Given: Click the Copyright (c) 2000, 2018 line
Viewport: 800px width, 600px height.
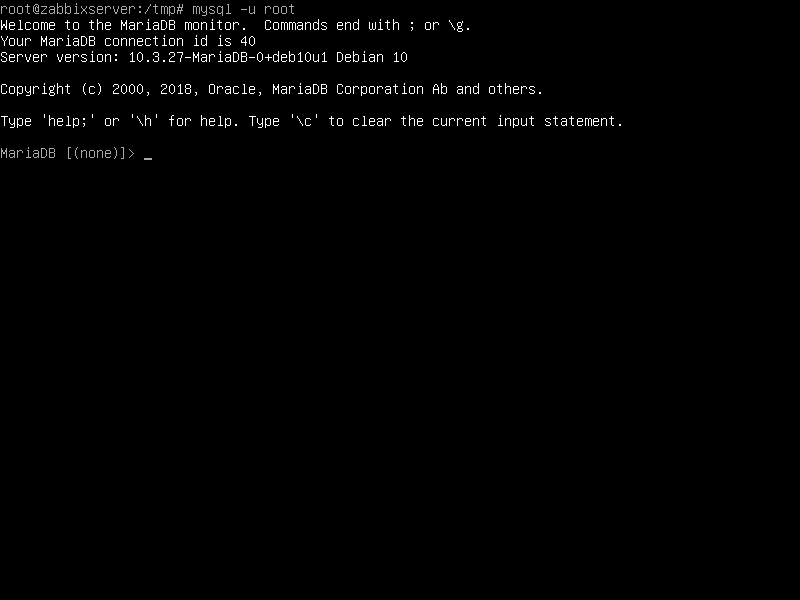Looking at the screenshot, I should [271, 89].
